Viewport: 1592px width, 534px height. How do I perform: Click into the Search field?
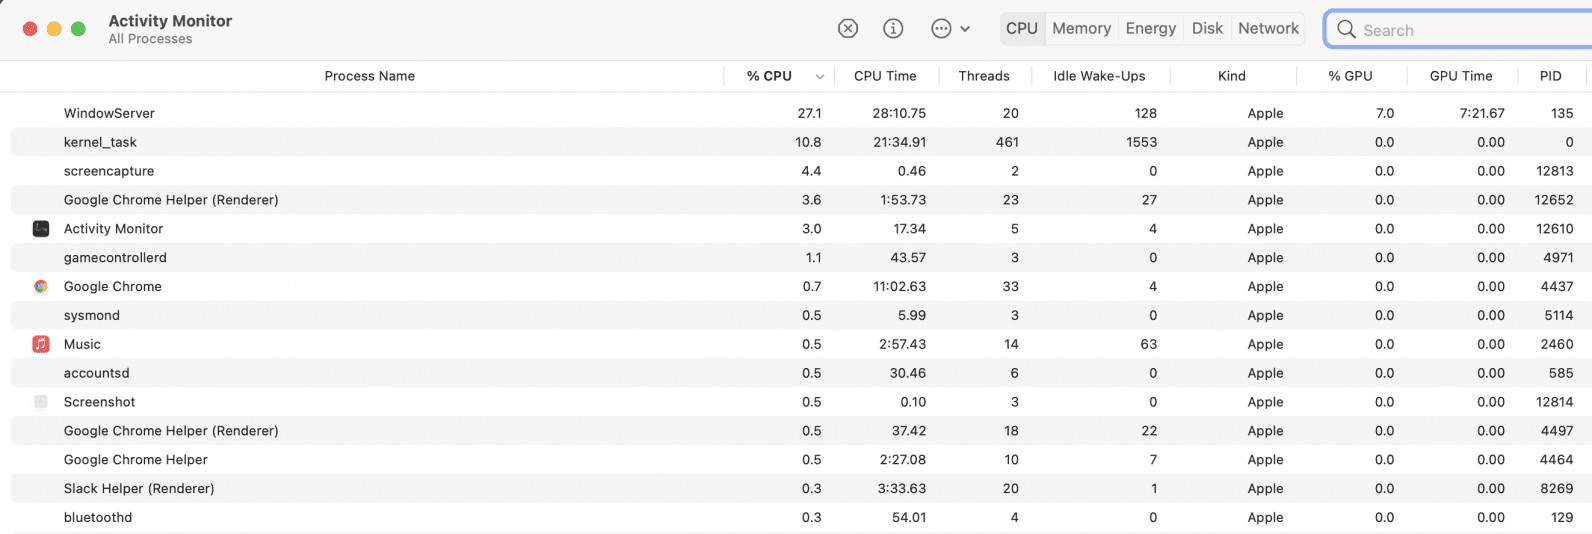click(x=1460, y=29)
